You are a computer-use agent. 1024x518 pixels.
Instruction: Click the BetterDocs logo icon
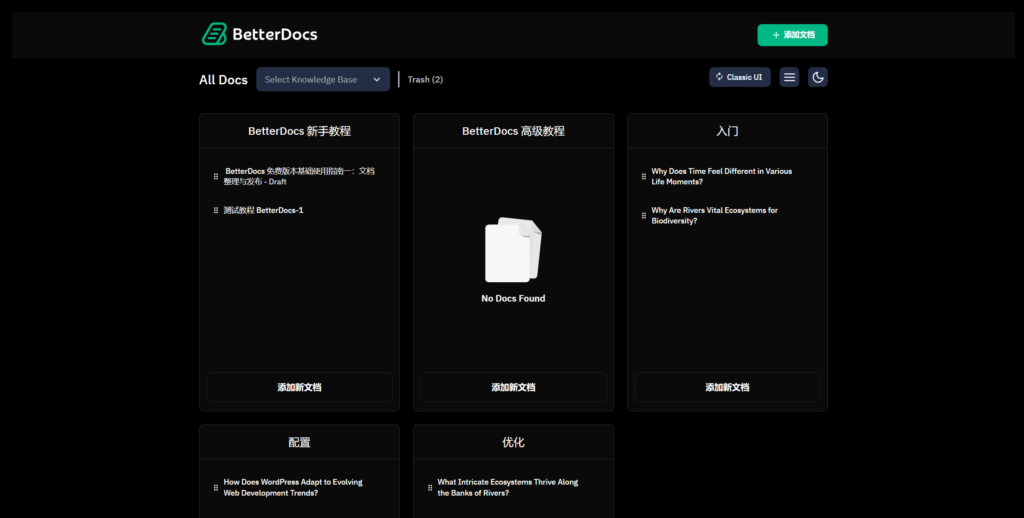(x=214, y=34)
